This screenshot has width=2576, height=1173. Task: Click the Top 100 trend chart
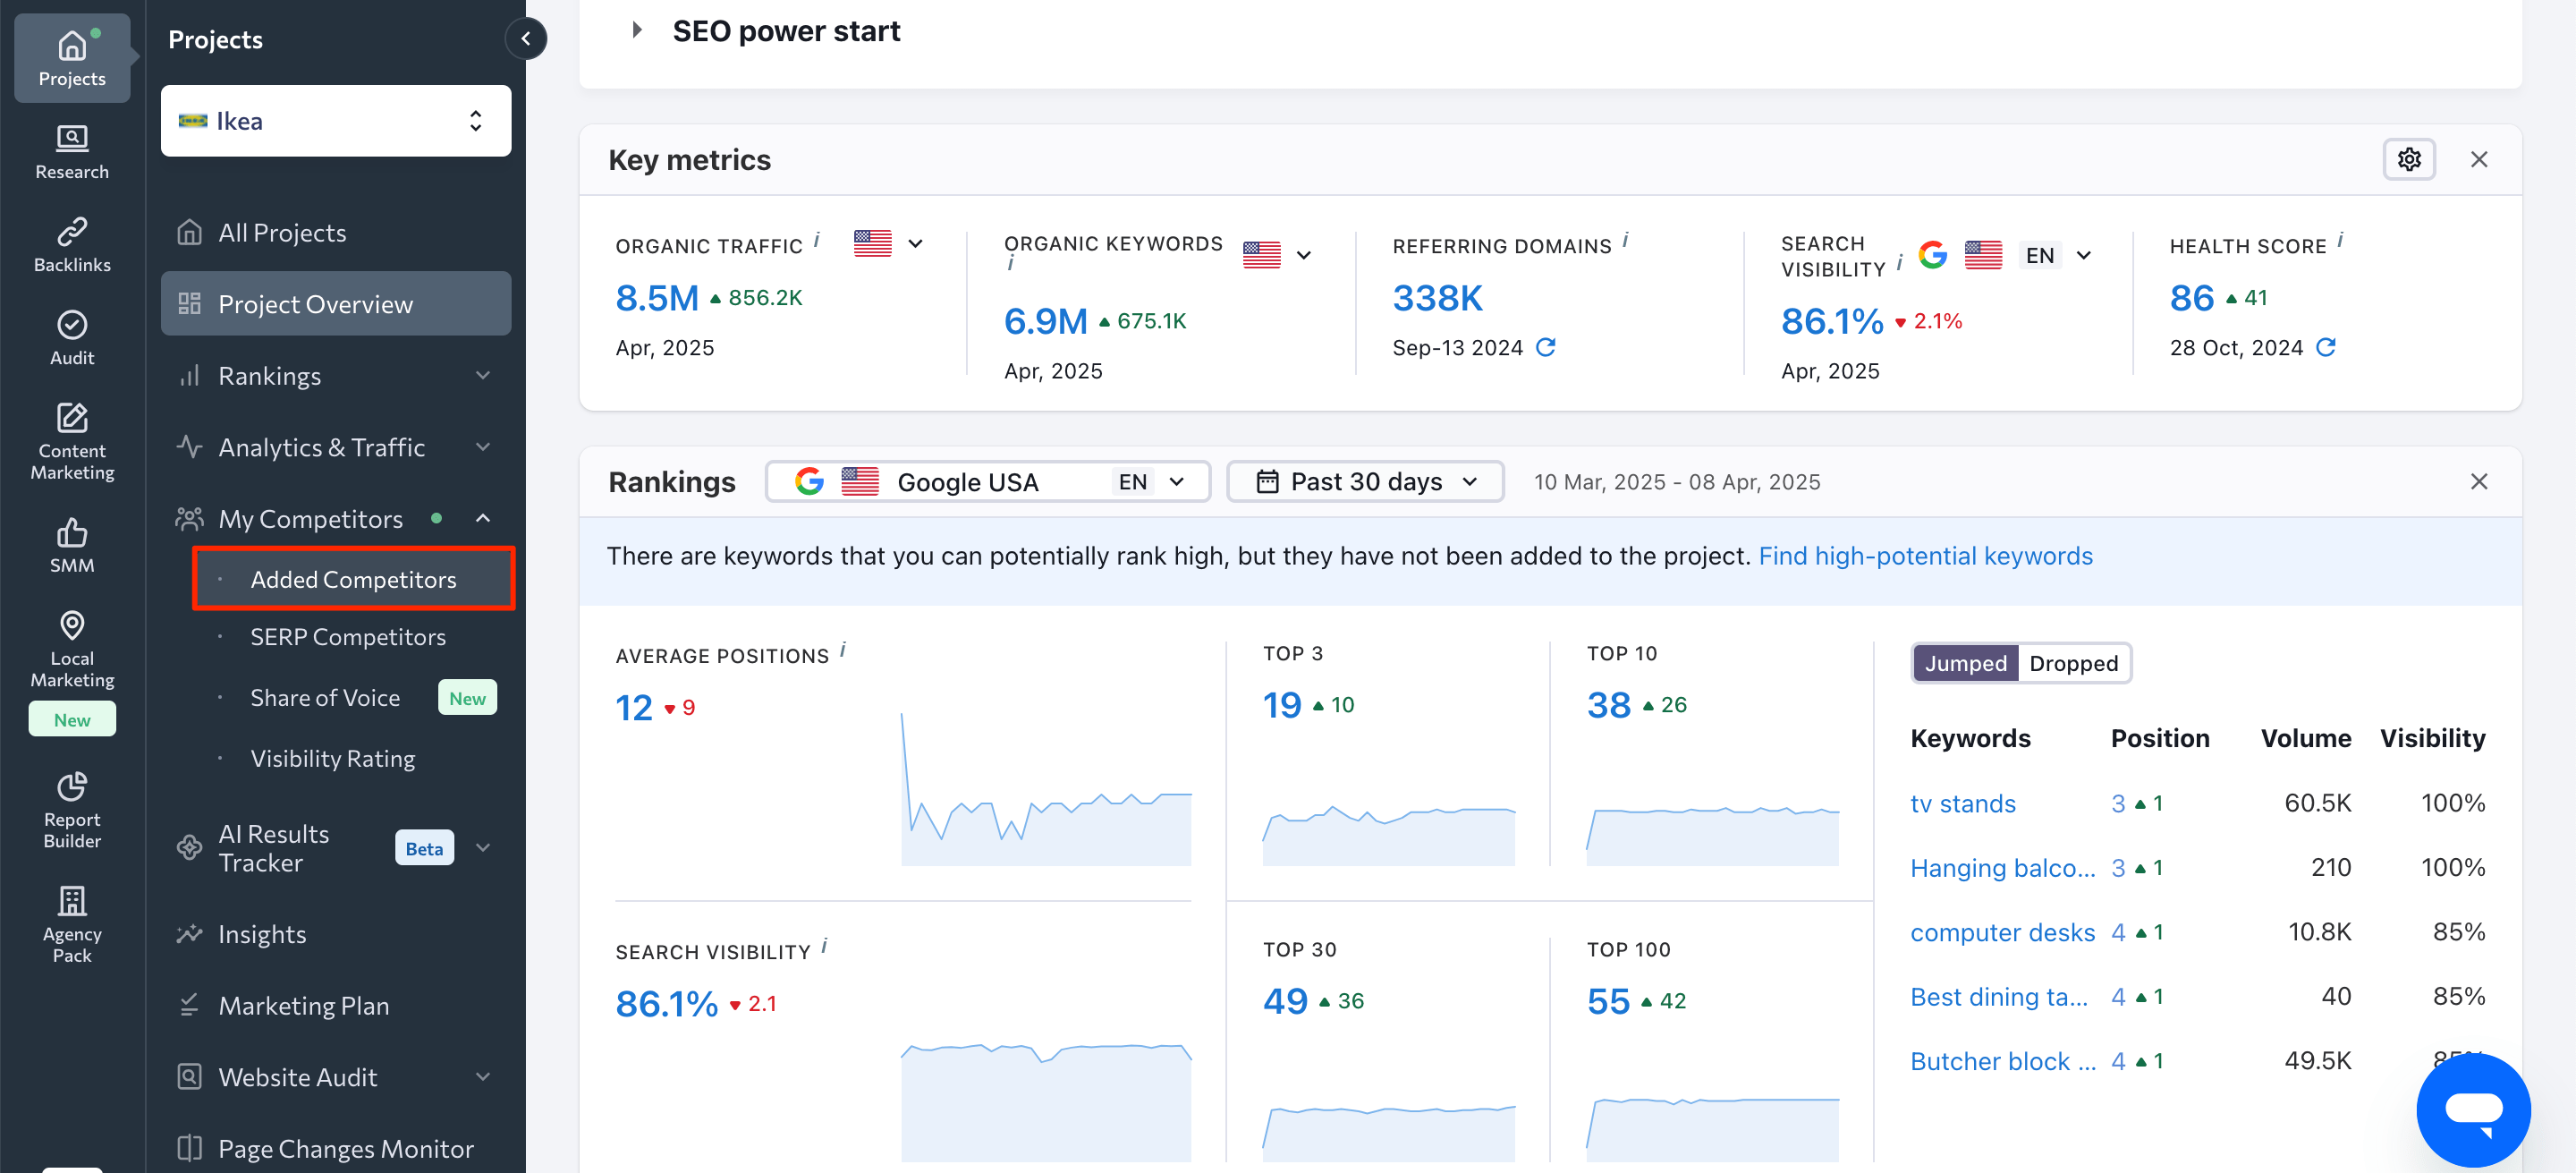tap(1712, 1128)
